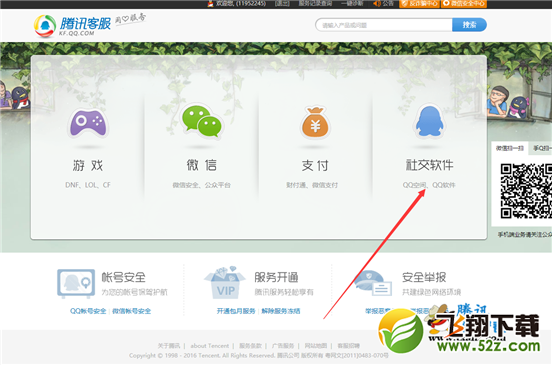The width and height of the screenshot is (552, 365).
Task: Click the 广告服务 footer link
Action: [283, 346]
